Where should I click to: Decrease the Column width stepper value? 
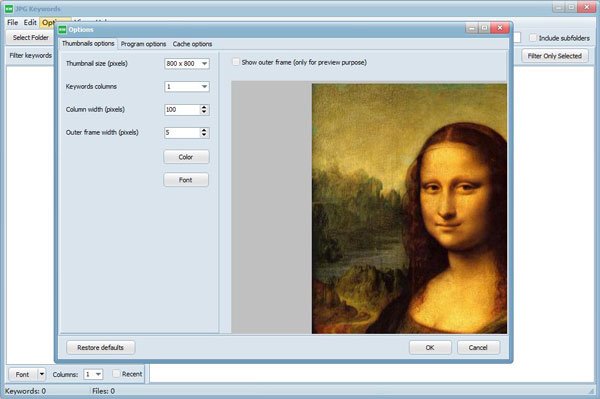click(204, 112)
